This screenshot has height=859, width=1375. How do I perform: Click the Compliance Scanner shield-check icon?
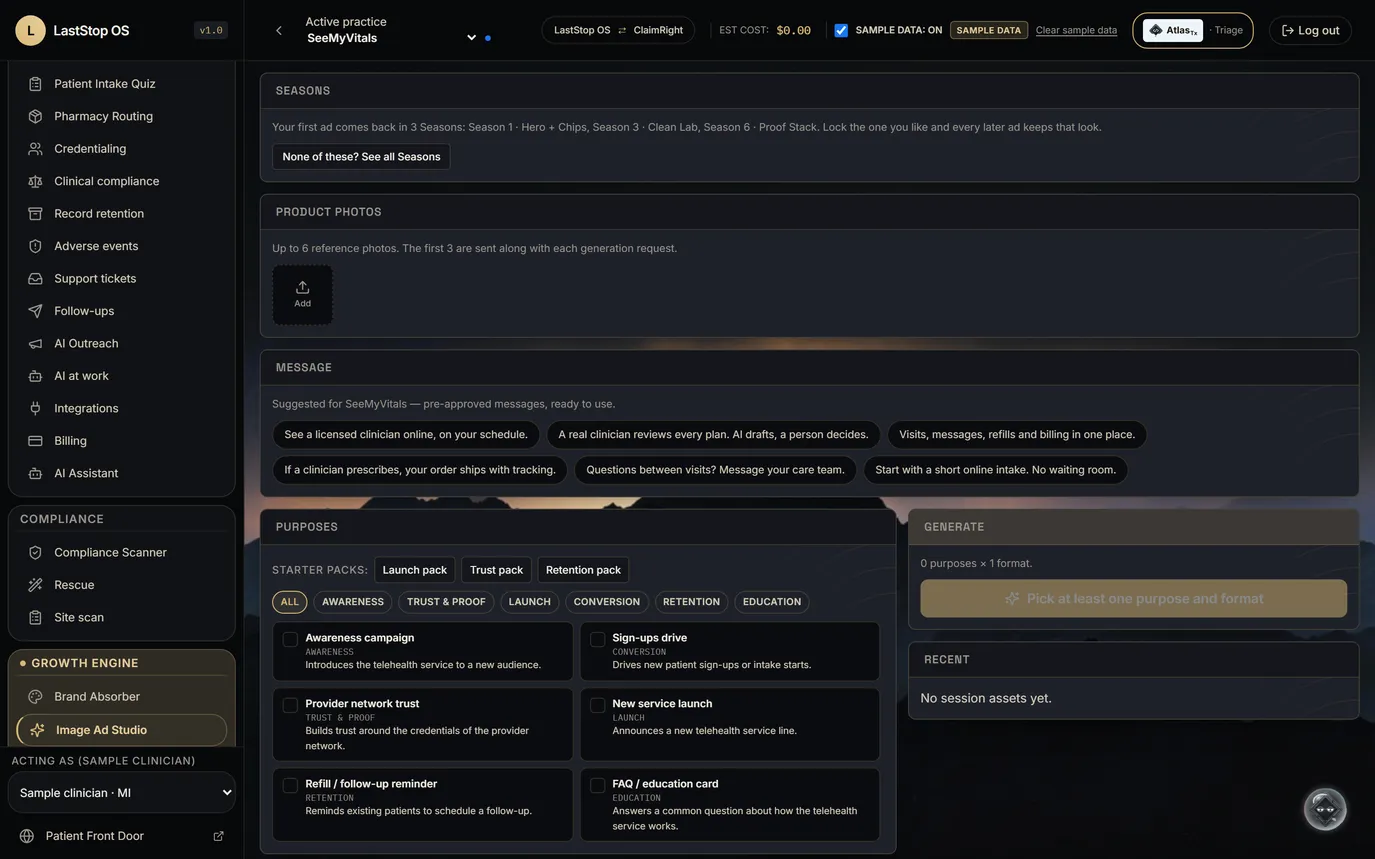click(x=35, y=553)
